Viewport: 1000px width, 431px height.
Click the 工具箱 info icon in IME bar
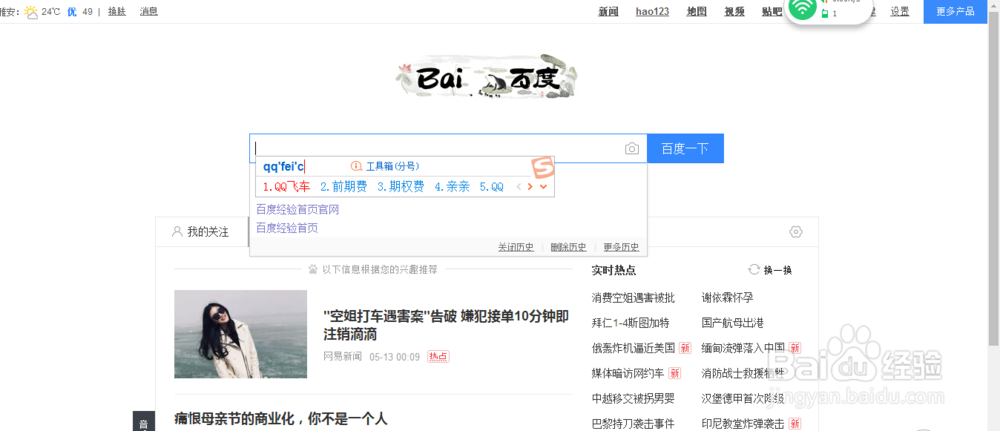pos(356,166)
